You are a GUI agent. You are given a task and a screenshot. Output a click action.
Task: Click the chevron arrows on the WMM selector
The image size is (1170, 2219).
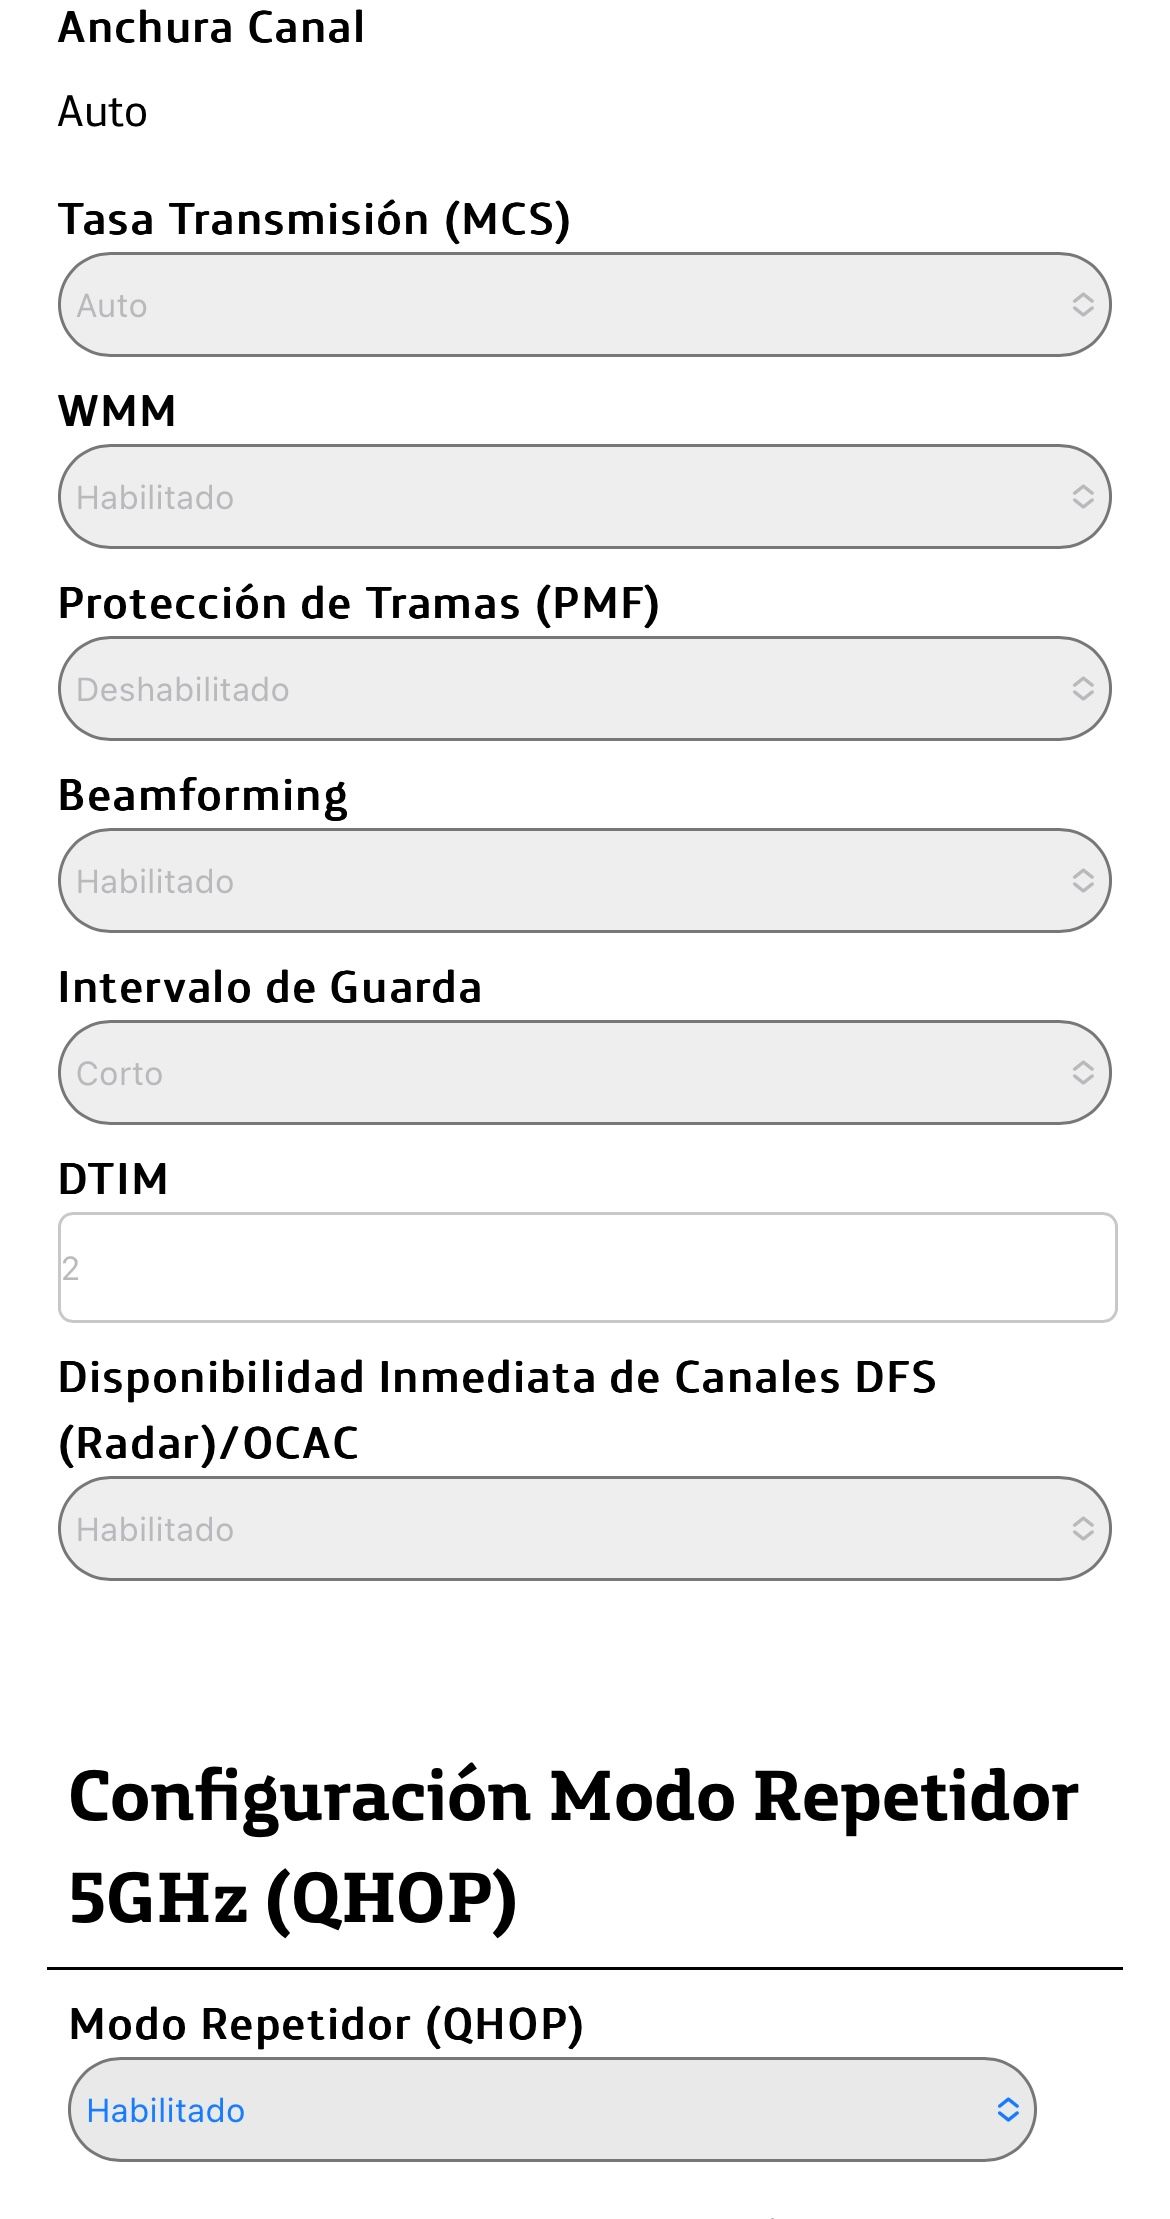pyautogui.click(x=1083, y=497)
